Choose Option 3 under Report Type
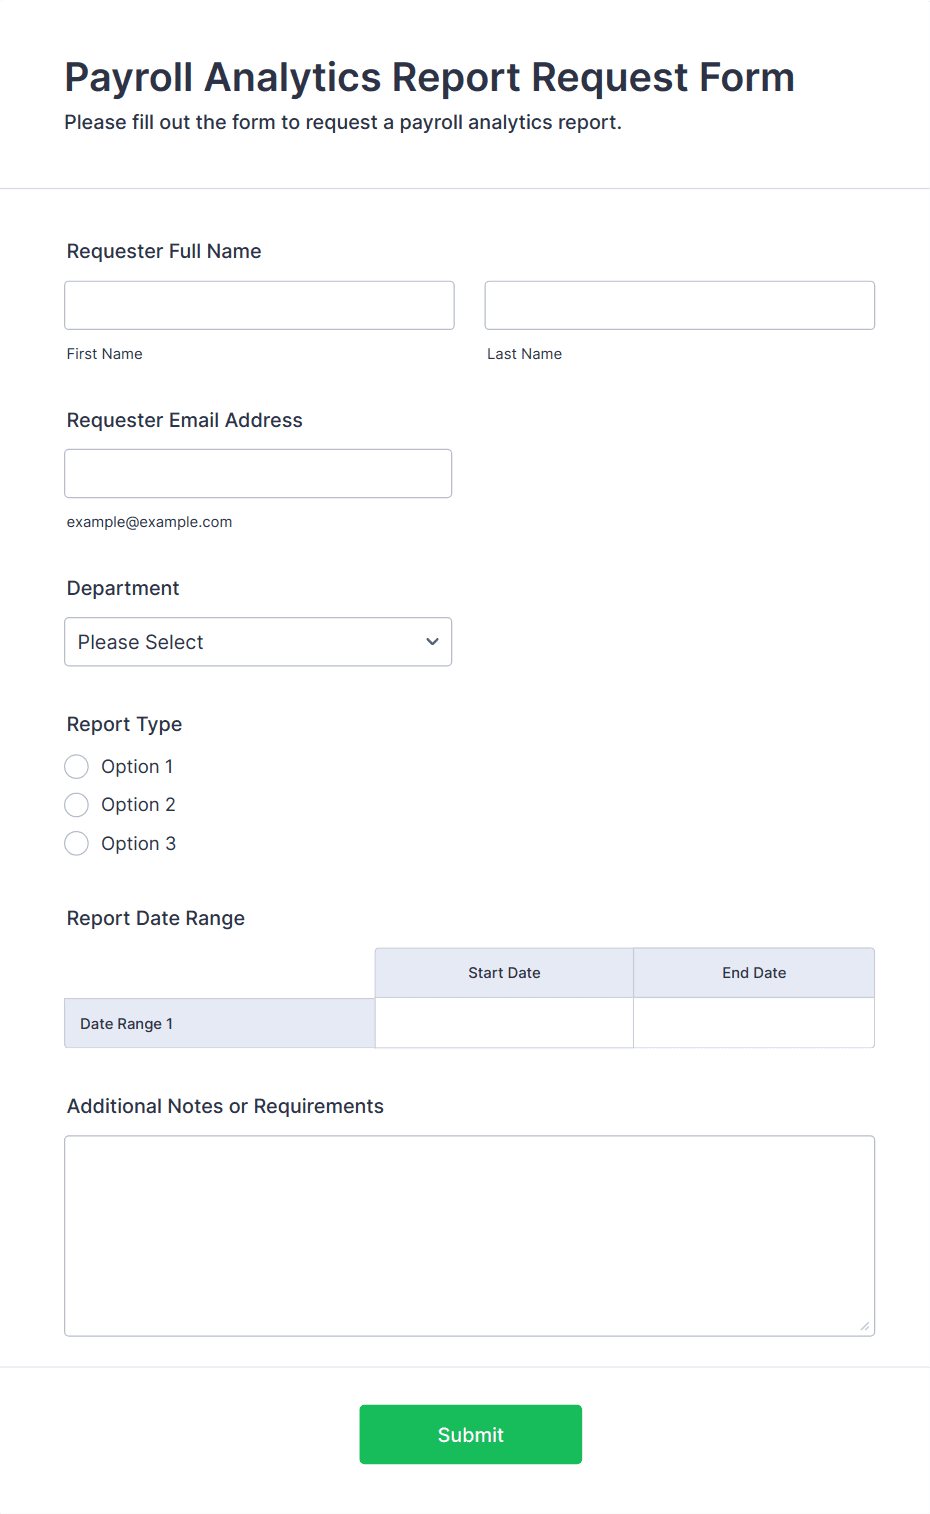The image size is (930, 1514). point(76,843)
